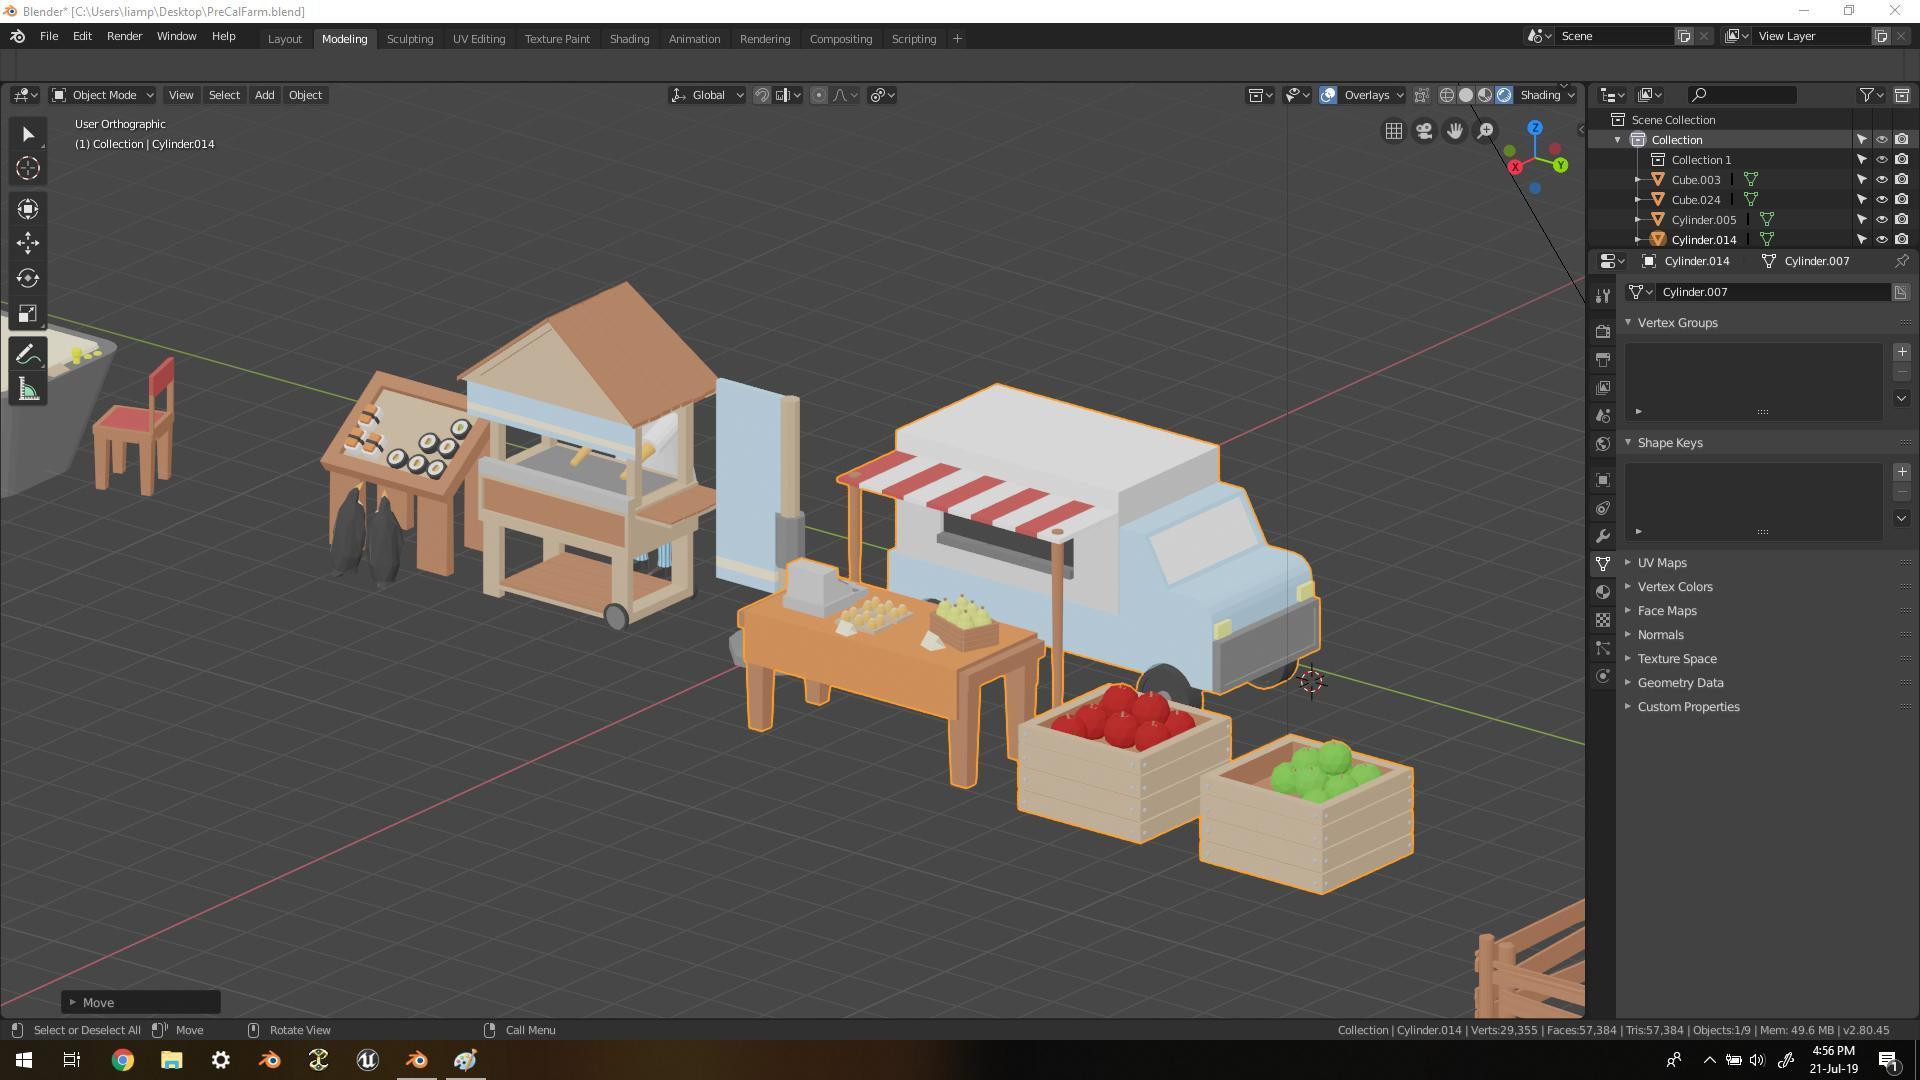The image size is (1920, 1080).
Task: Toggle visibility of Cylinder.005 in outliner
Action: (x=1881, y=220)
